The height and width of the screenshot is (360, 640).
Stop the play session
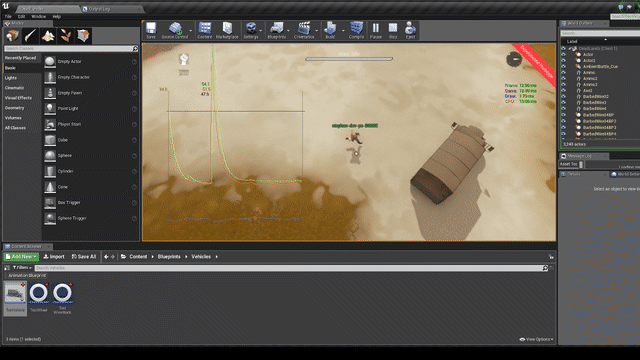tap(393, 29)
